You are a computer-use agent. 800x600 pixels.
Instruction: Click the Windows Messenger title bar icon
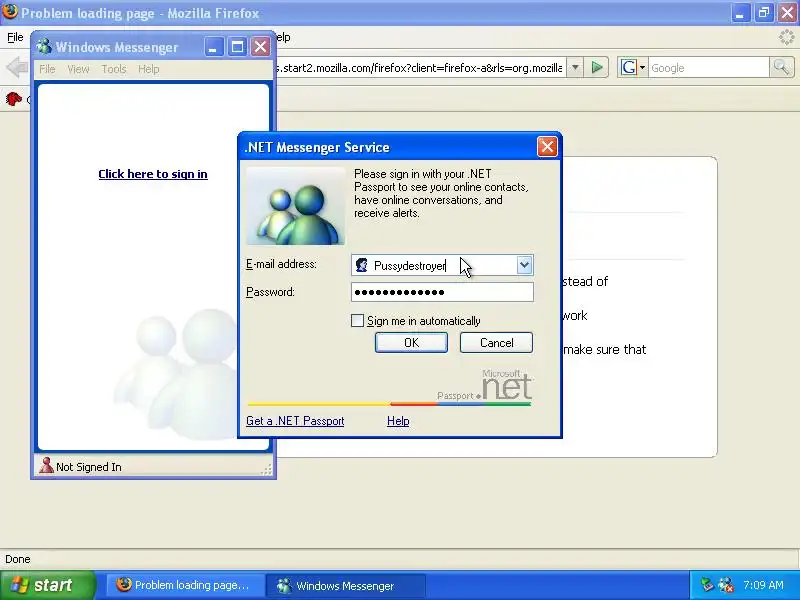(x=44, y=46)
